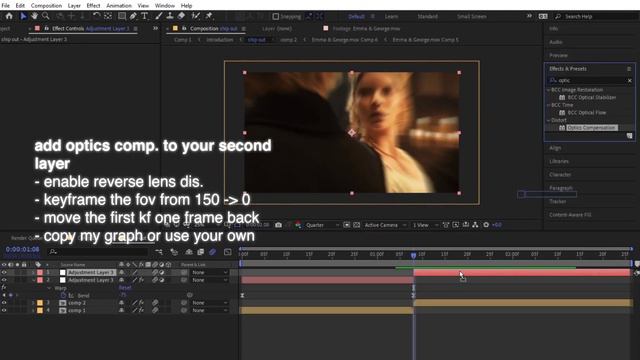Select the Rotation tool
Image resolution: width=640 pixels, height=360 pixels.
[x=96, y=16]
